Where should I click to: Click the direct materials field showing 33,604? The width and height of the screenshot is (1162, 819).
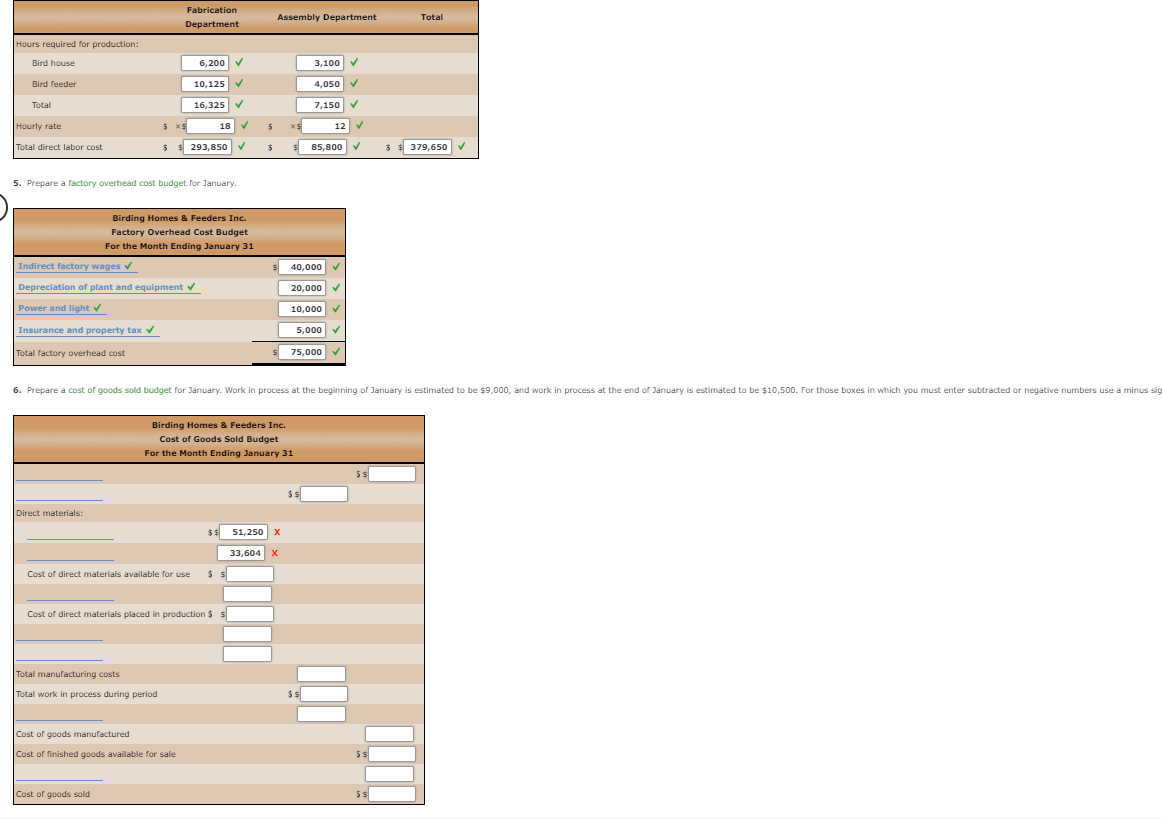pos(241,553)
